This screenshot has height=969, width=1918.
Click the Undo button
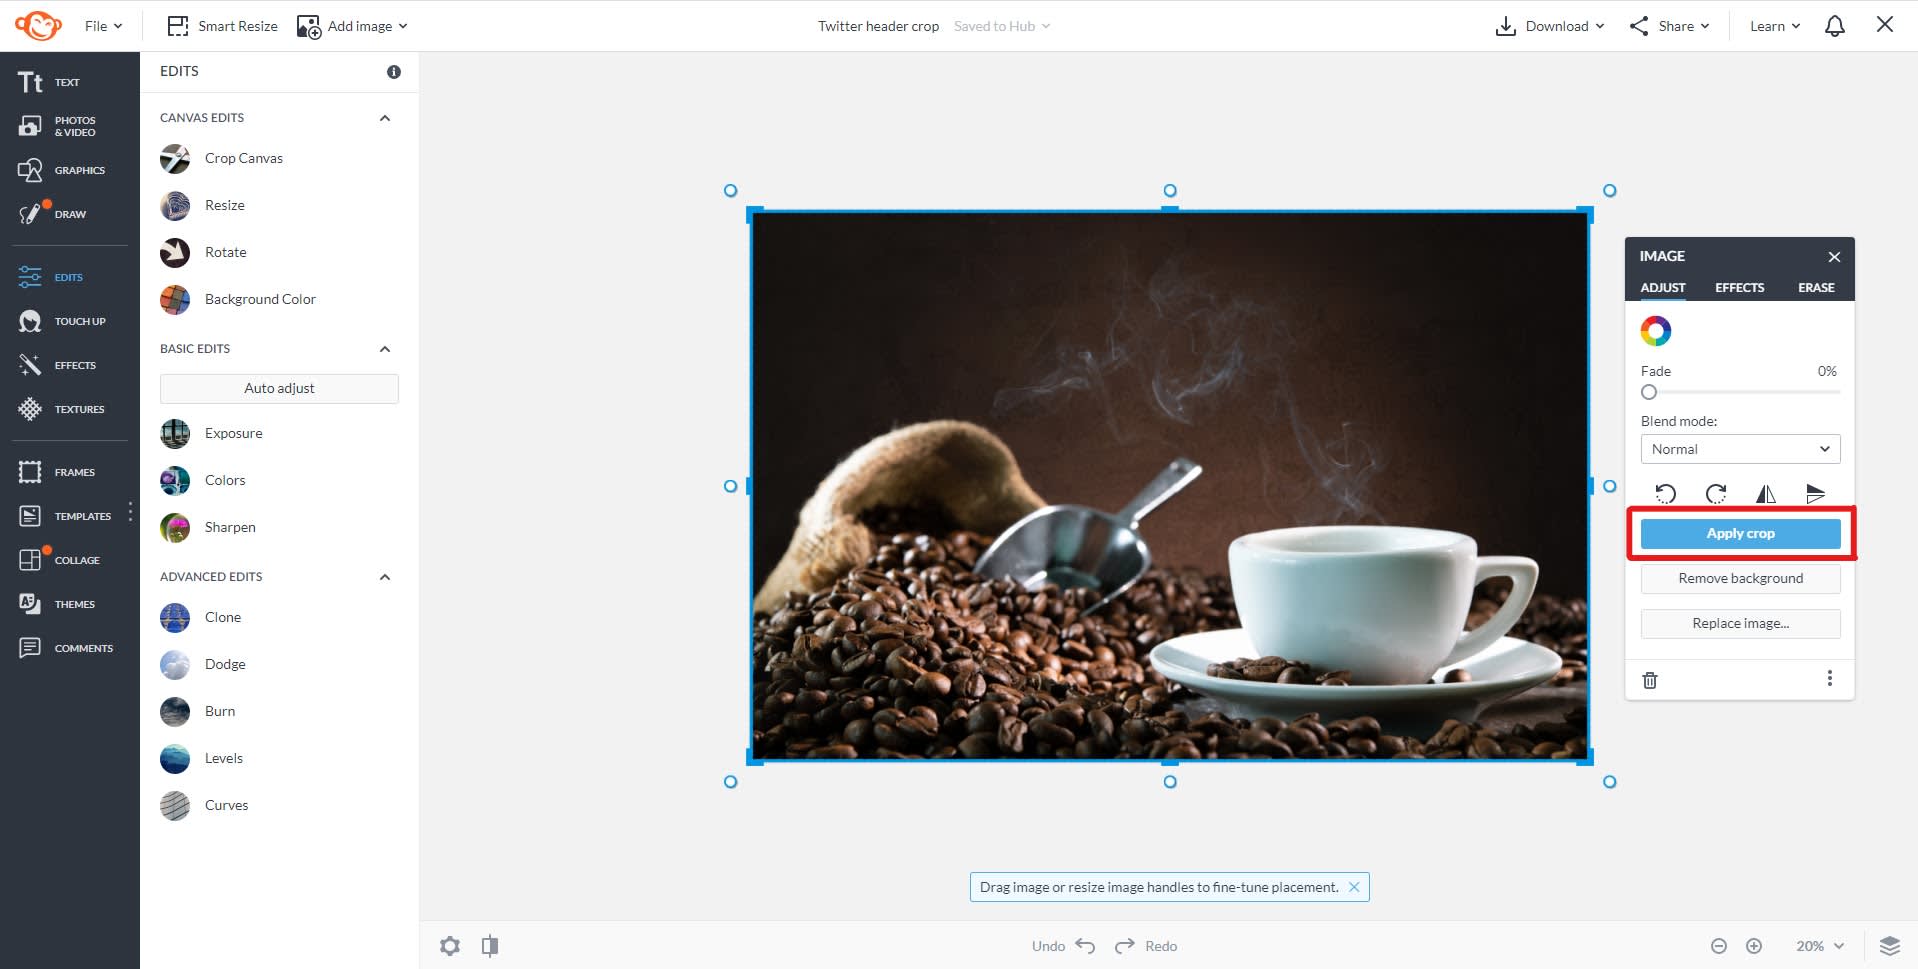(x=1064, y=946)
